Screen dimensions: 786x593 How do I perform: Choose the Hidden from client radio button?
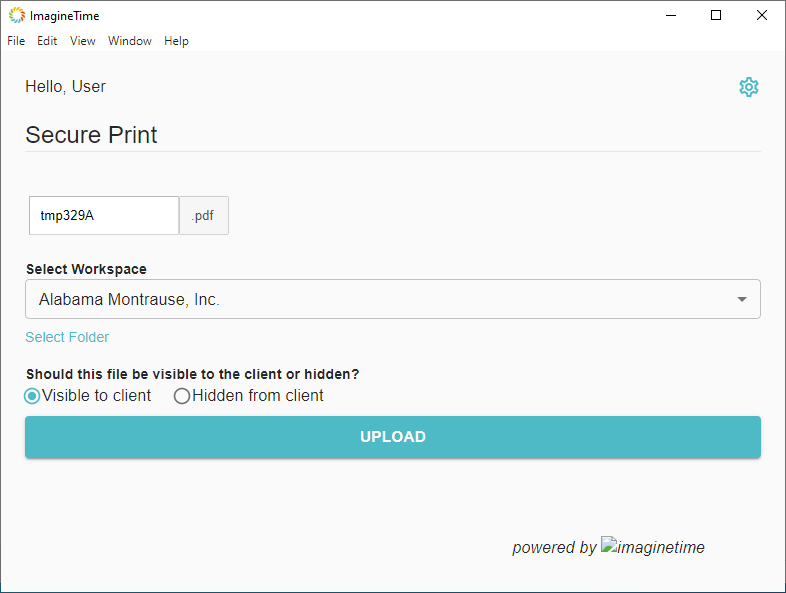[182, 396]
